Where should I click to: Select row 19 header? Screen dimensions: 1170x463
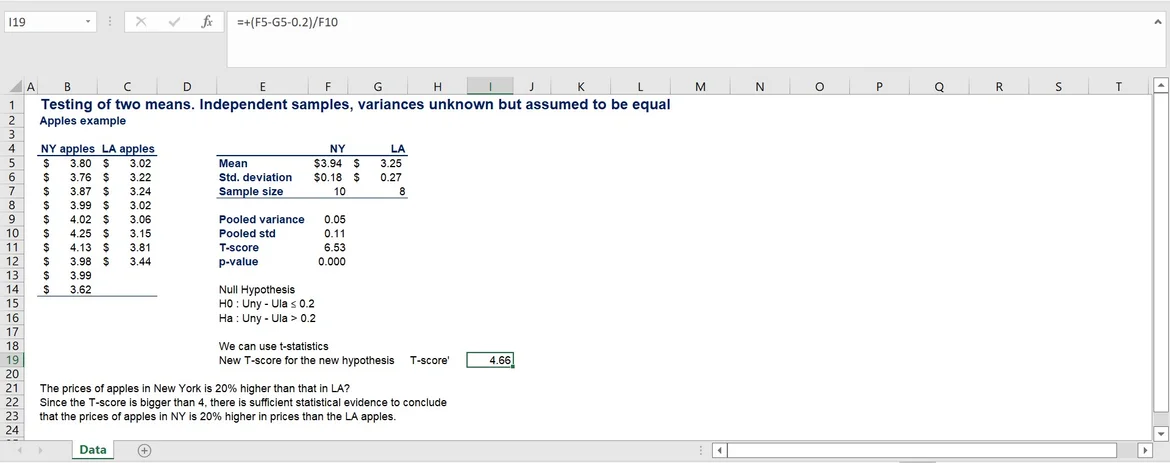(x=13, y=360)
